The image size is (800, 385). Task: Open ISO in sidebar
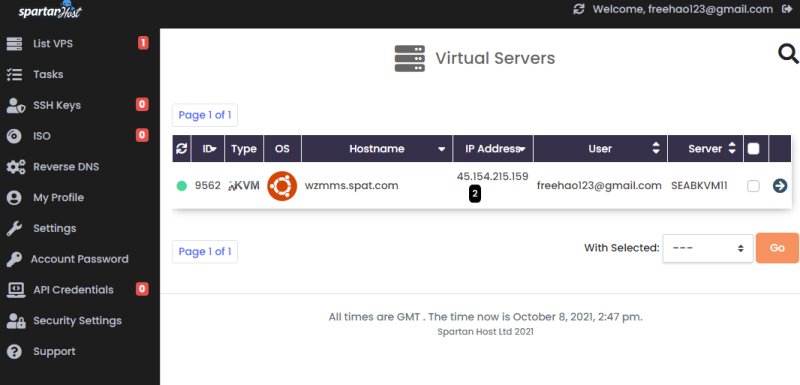[x=42, y=136]
